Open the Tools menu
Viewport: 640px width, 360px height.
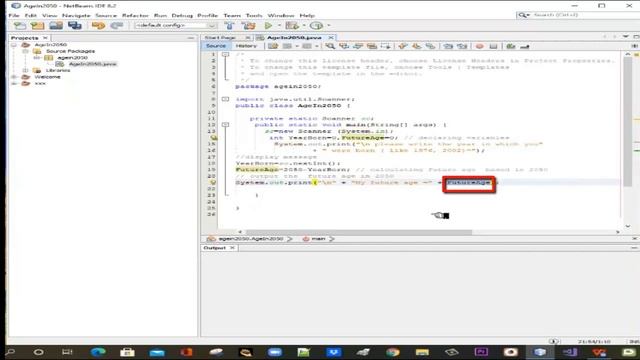(254, 15)
